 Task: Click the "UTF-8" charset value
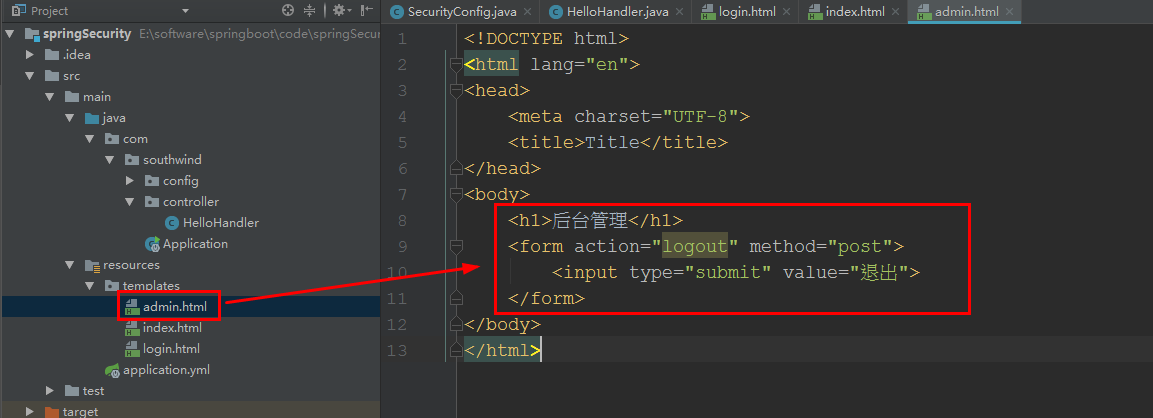point(700,116)
